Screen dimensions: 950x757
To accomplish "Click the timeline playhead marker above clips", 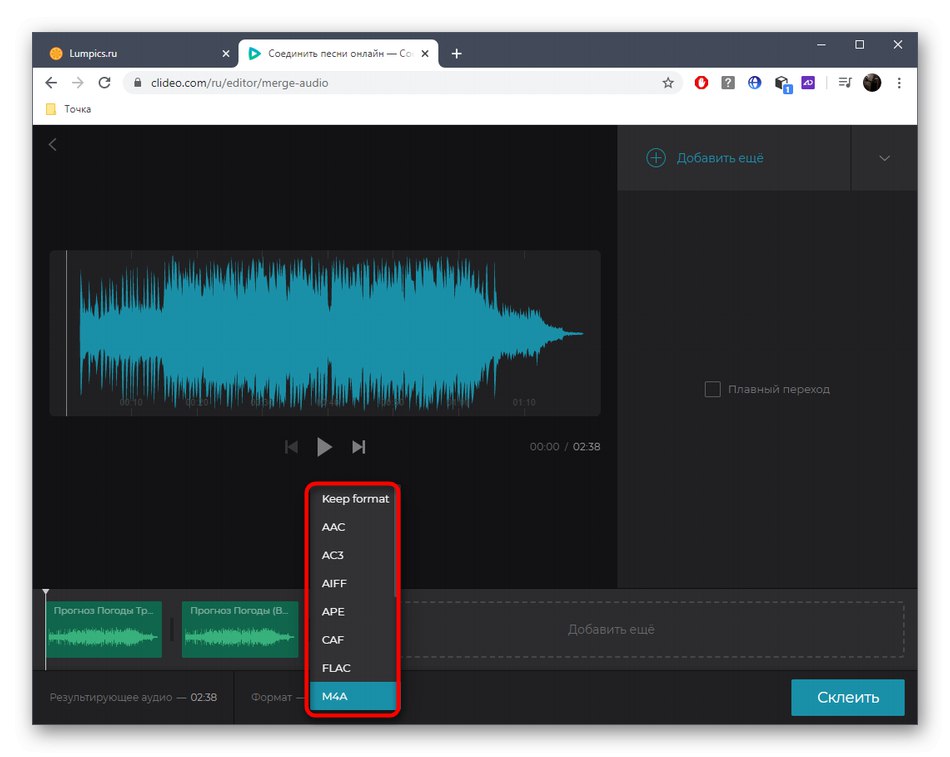I will pos(45,592).
